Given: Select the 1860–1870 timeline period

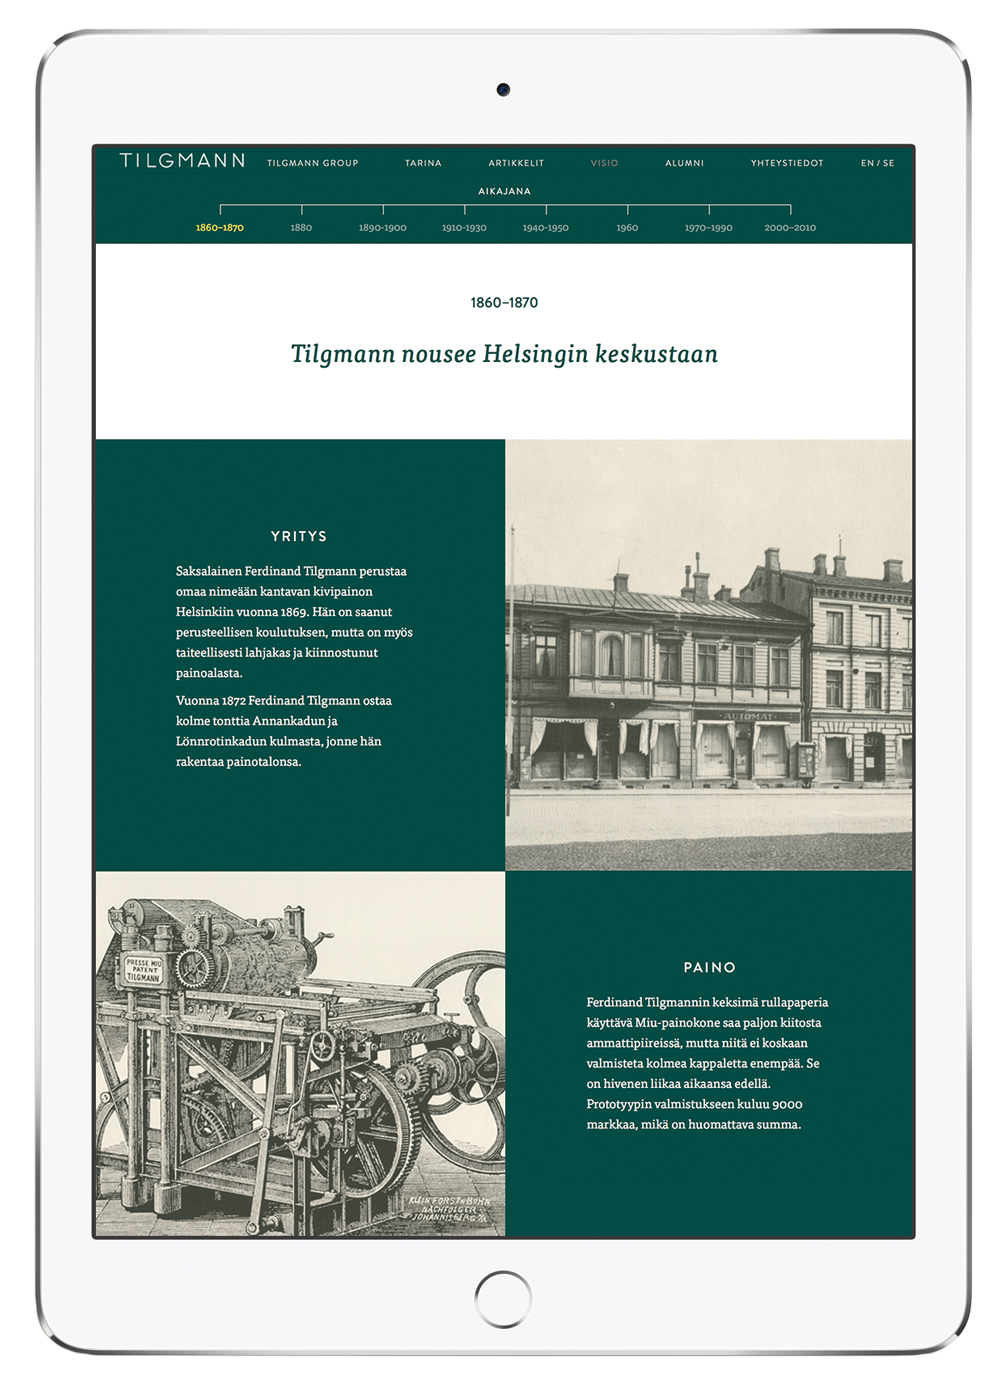Looking at the screenshot, I should coord(220,228).
